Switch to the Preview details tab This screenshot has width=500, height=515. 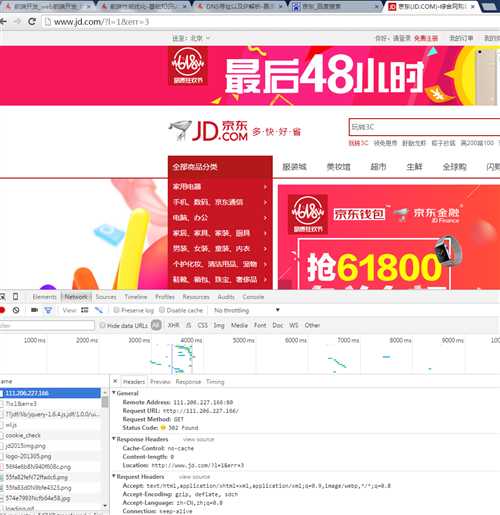[160, 382]
